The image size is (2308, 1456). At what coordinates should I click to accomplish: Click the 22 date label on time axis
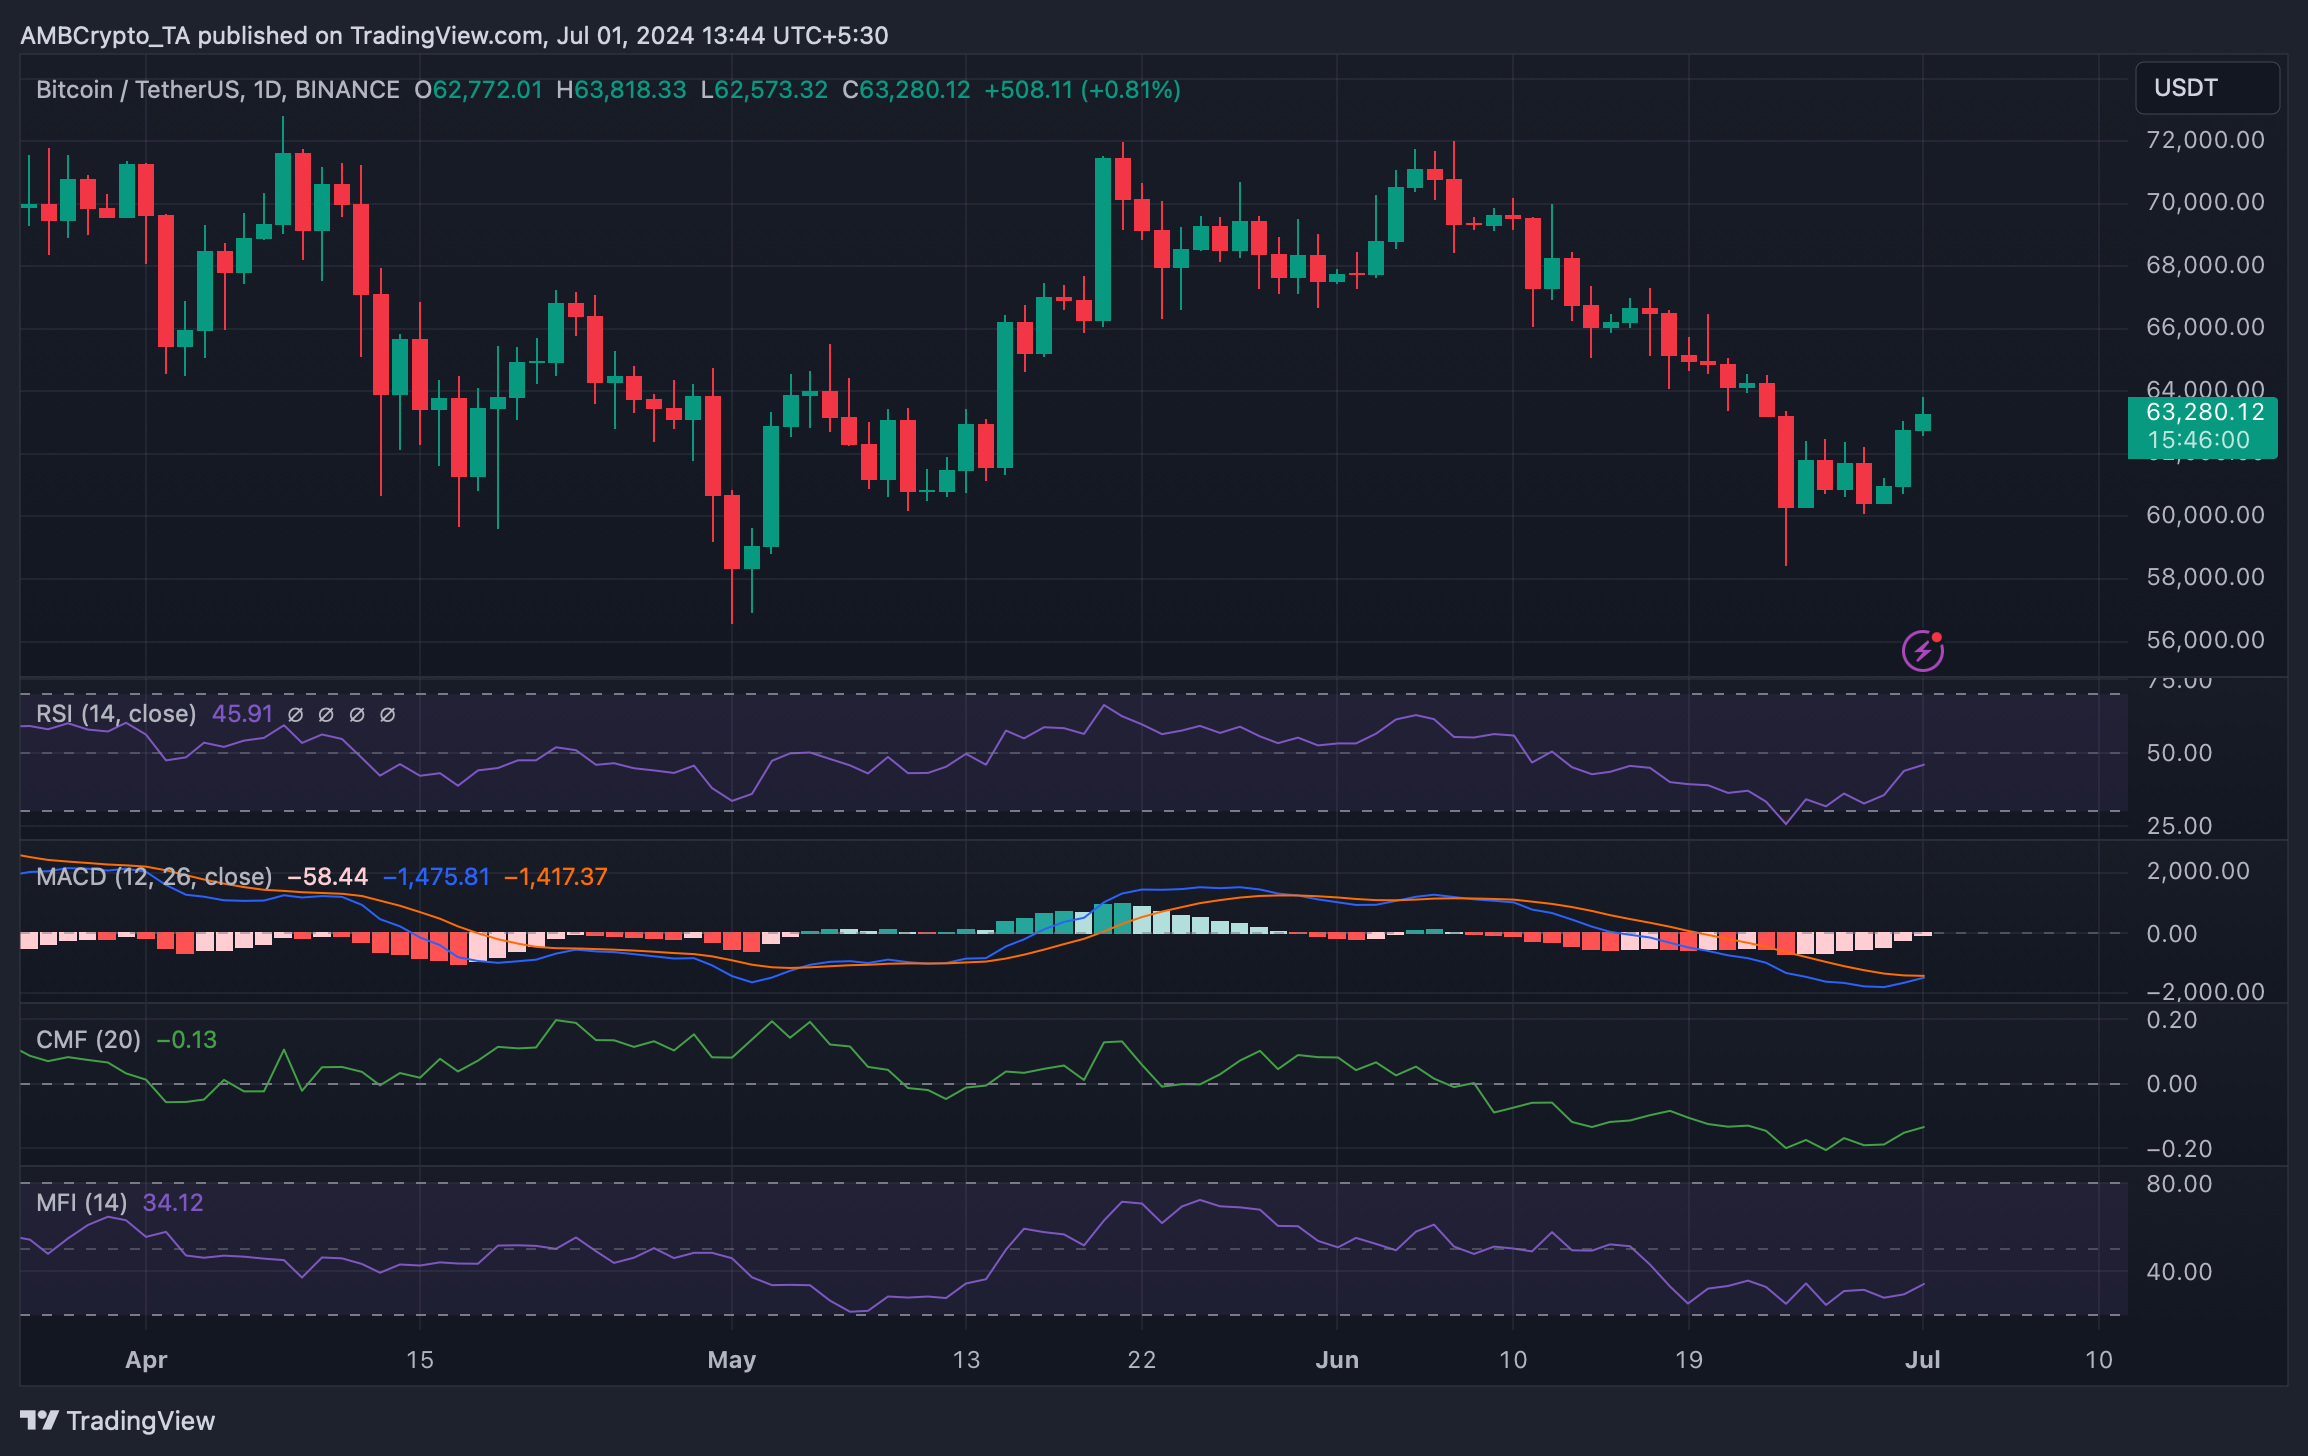pos(1141,1360)
